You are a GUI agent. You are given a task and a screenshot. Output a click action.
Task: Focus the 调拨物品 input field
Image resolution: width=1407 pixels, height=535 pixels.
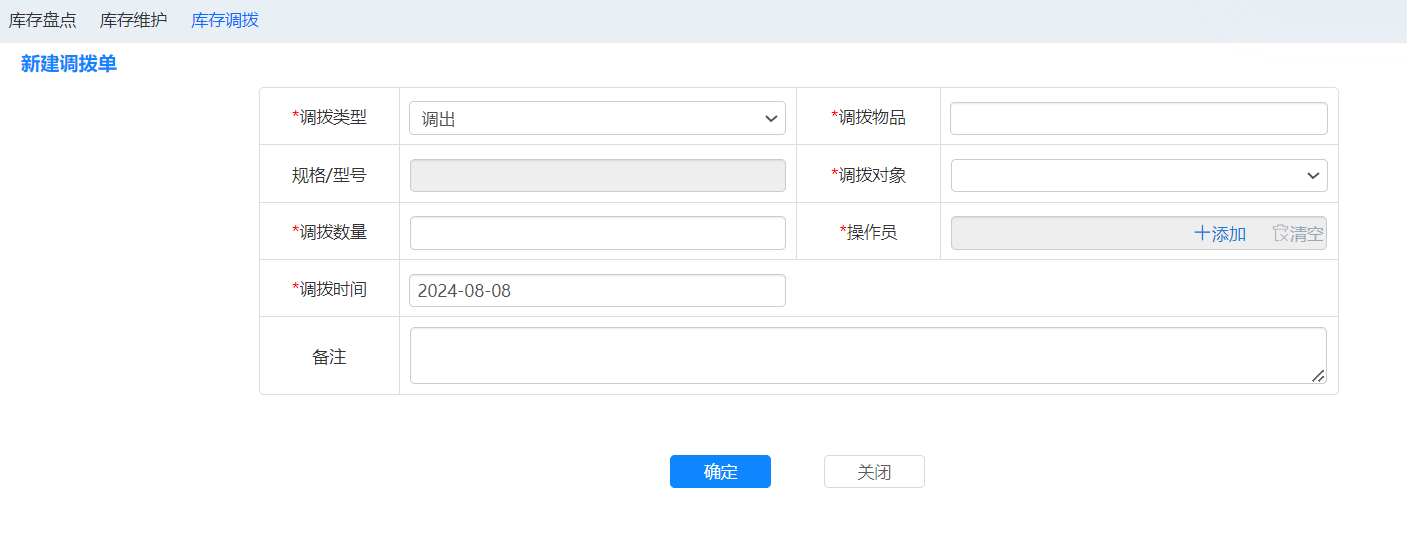coord(1138,118)
